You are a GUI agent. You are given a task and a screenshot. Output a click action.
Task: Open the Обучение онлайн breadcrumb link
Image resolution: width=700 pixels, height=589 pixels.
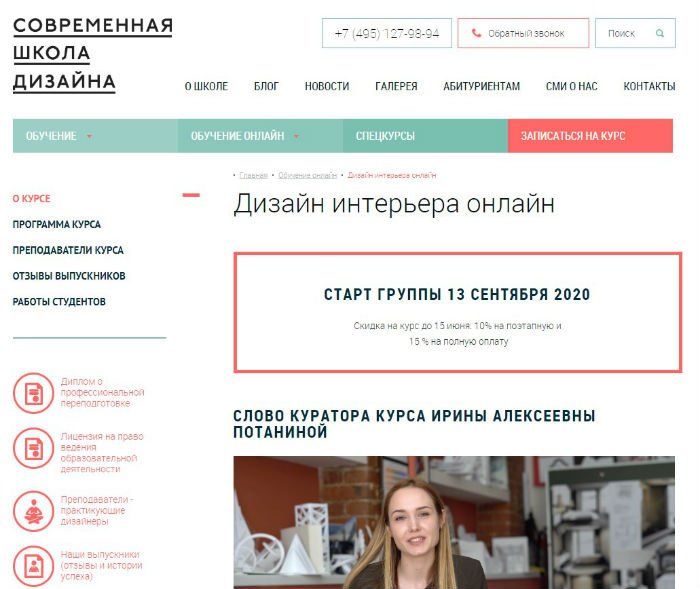[x=308, y=175]
